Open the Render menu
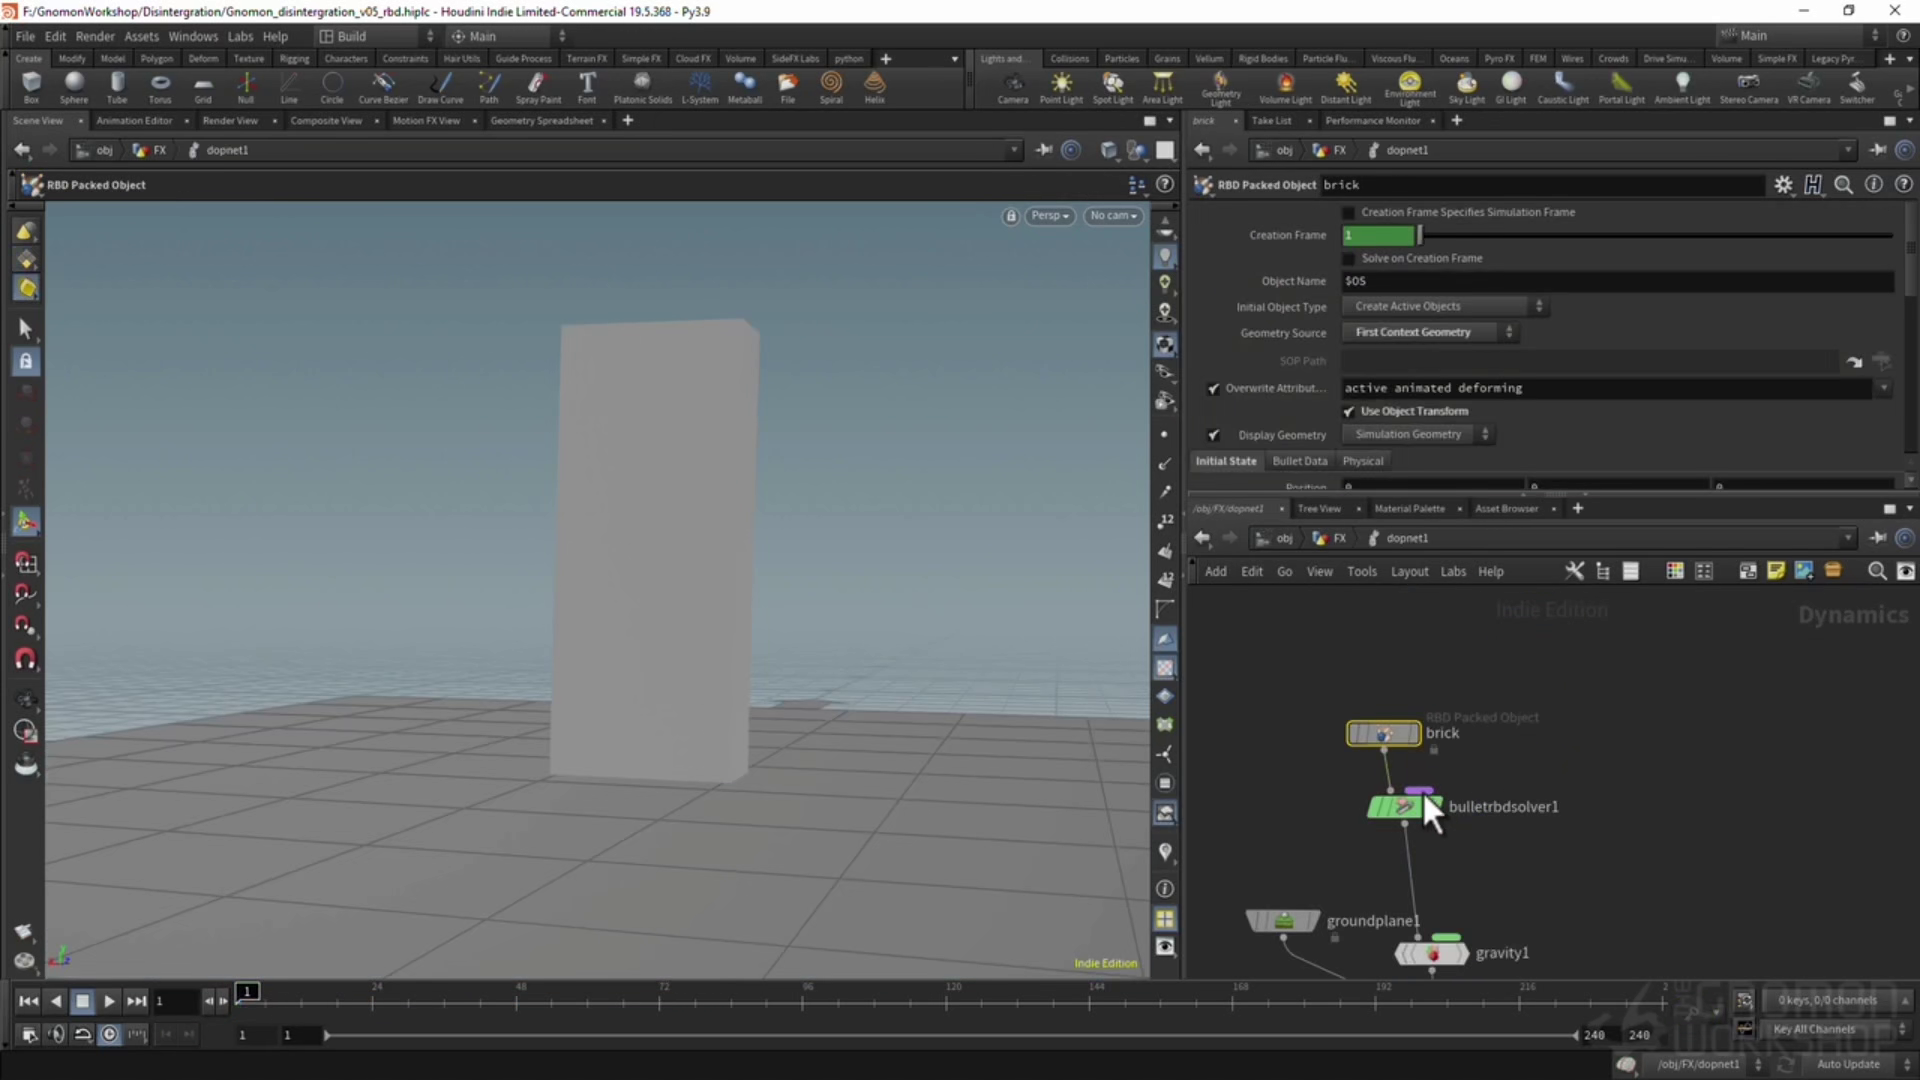The width and height of the screenshot is (1920, 1080). 95,36
